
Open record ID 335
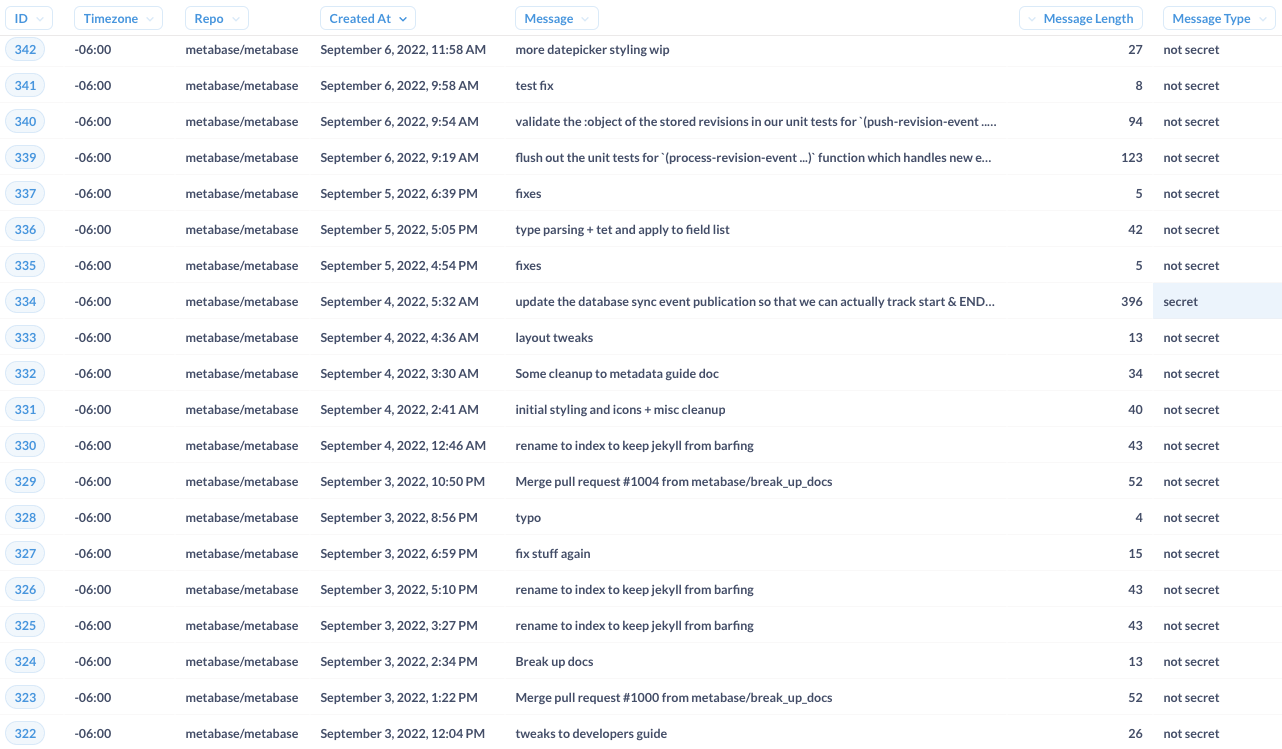[25, 266]
